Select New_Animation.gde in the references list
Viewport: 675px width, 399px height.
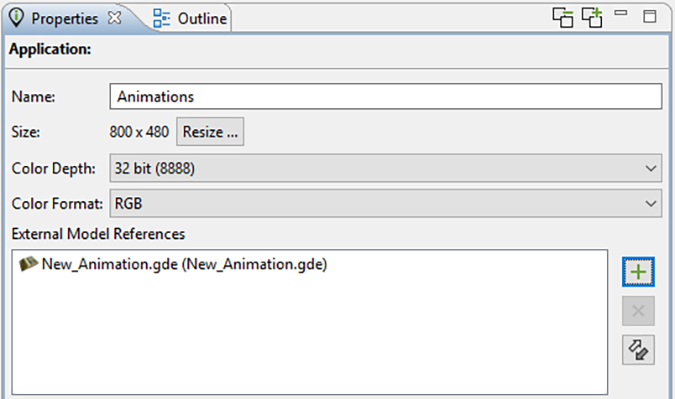[x=184, y=264]
